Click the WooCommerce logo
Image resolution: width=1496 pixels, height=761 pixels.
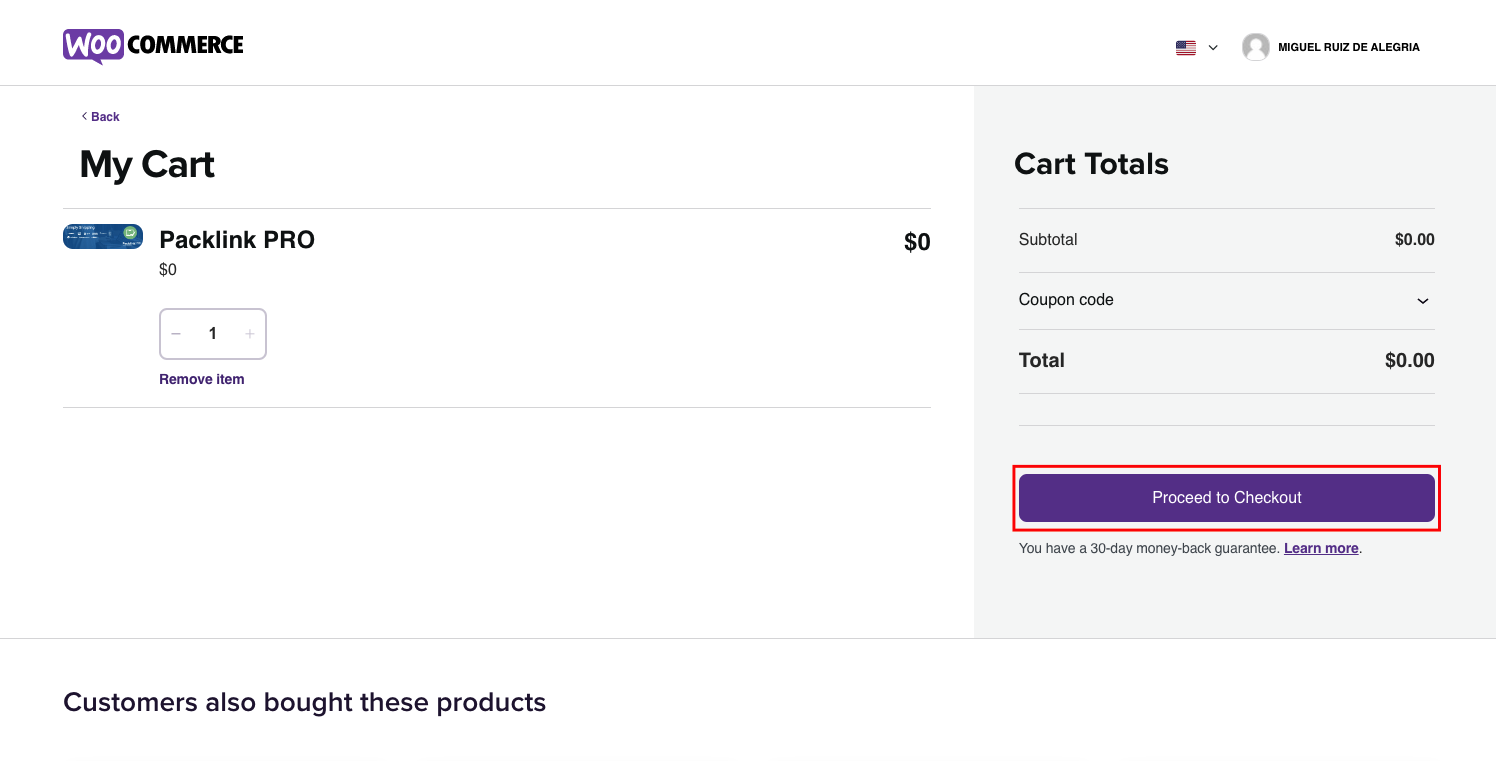click(x=152, y=44)
